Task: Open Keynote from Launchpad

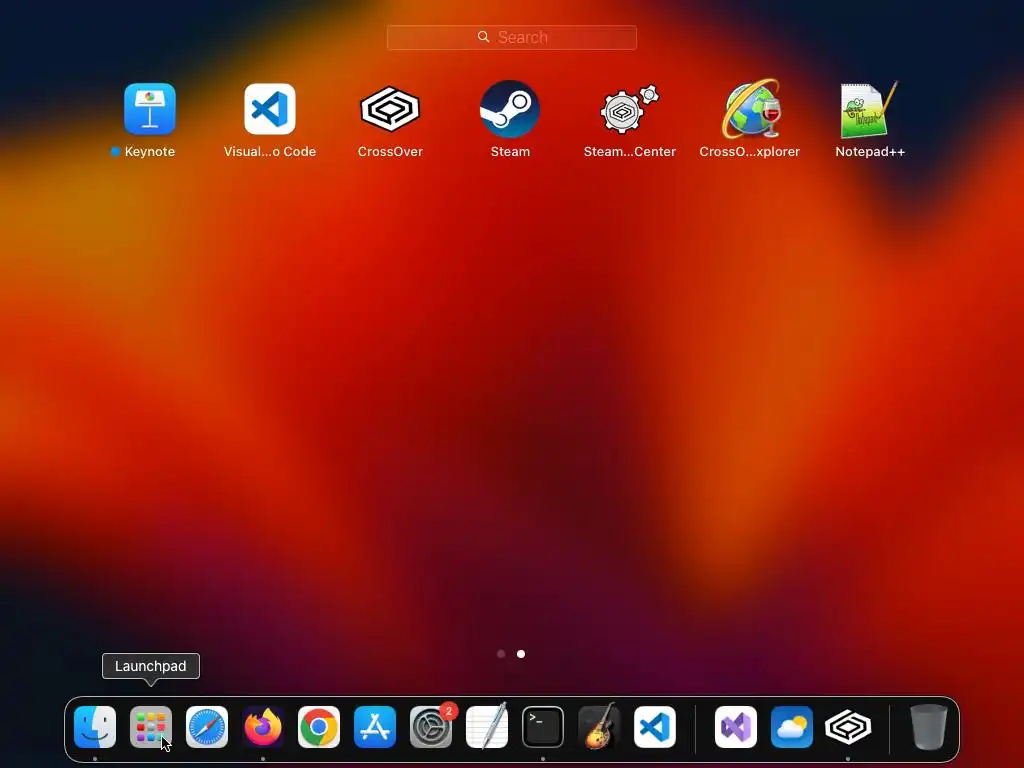Action: tap(150, 109)
